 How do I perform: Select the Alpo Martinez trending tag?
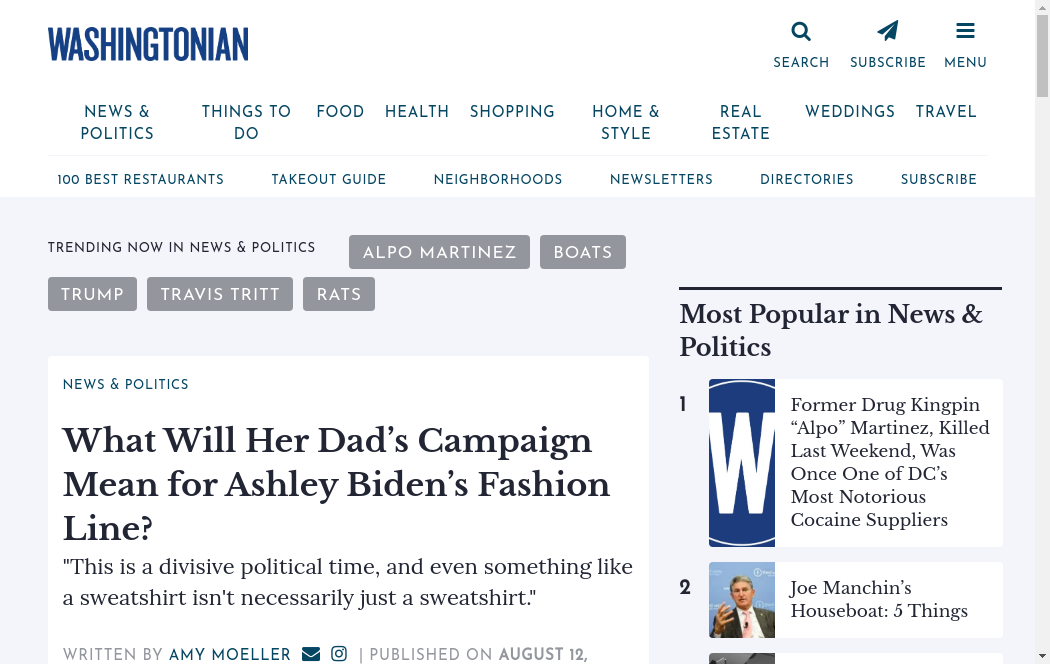pos(439,252)
